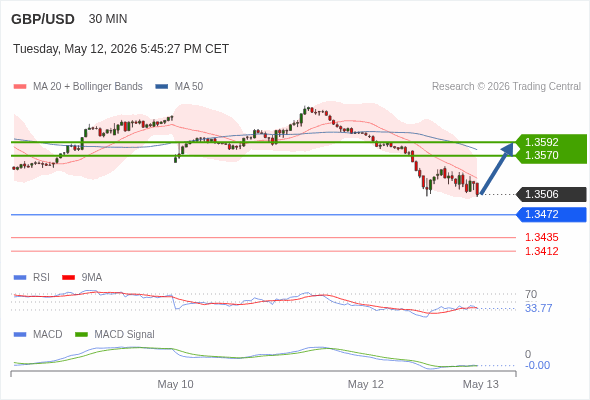Click the blue upward forecast arrow
This screenshot has height=400, width=590.
497,168
